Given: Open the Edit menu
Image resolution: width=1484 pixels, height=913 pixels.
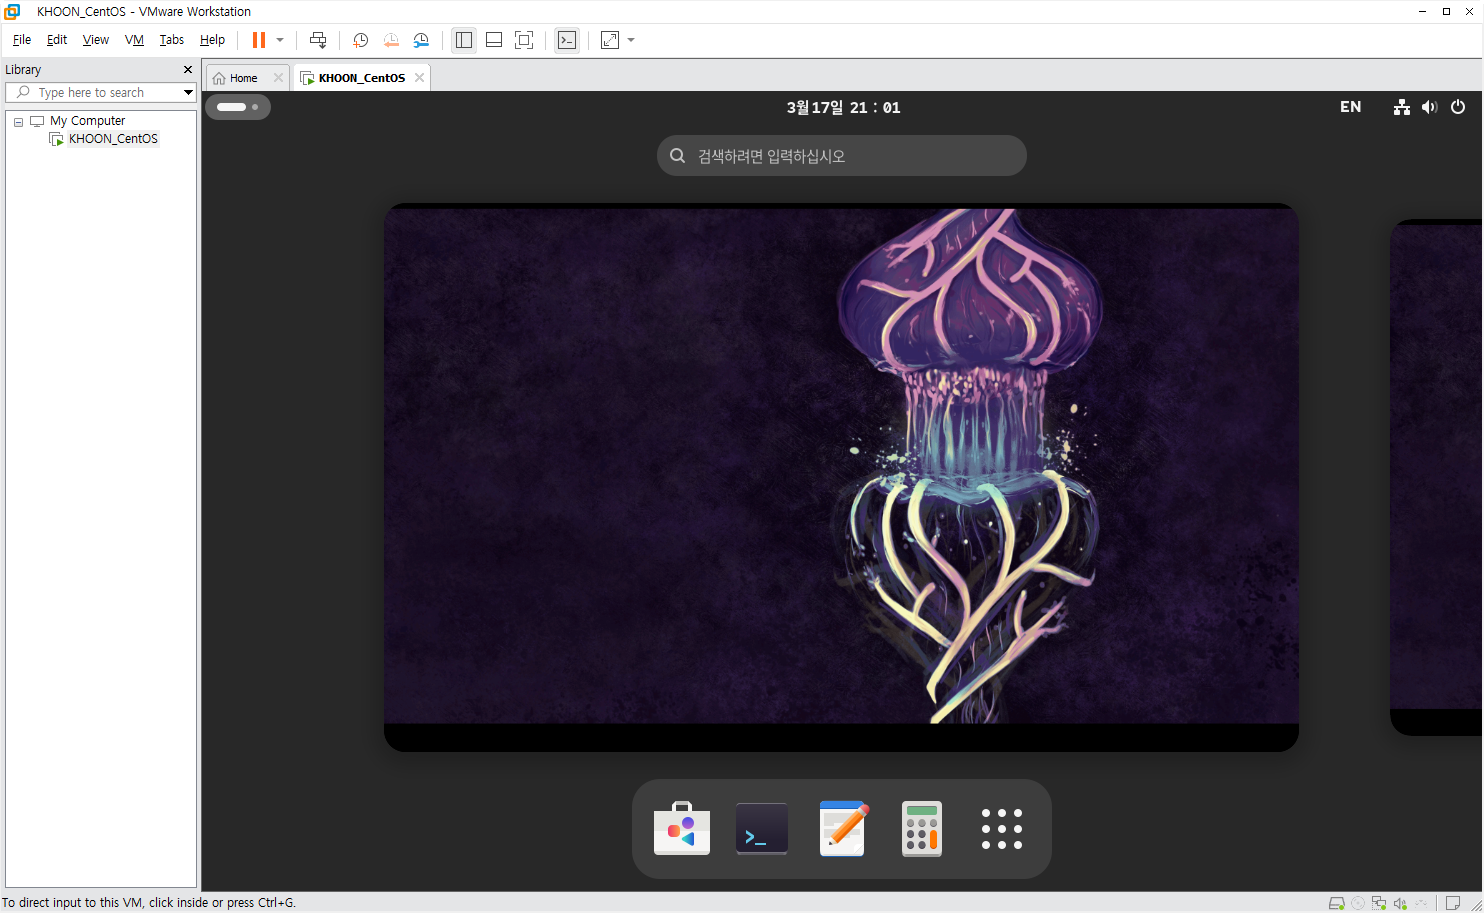Looking at the screenshot, I should (57, 40).
